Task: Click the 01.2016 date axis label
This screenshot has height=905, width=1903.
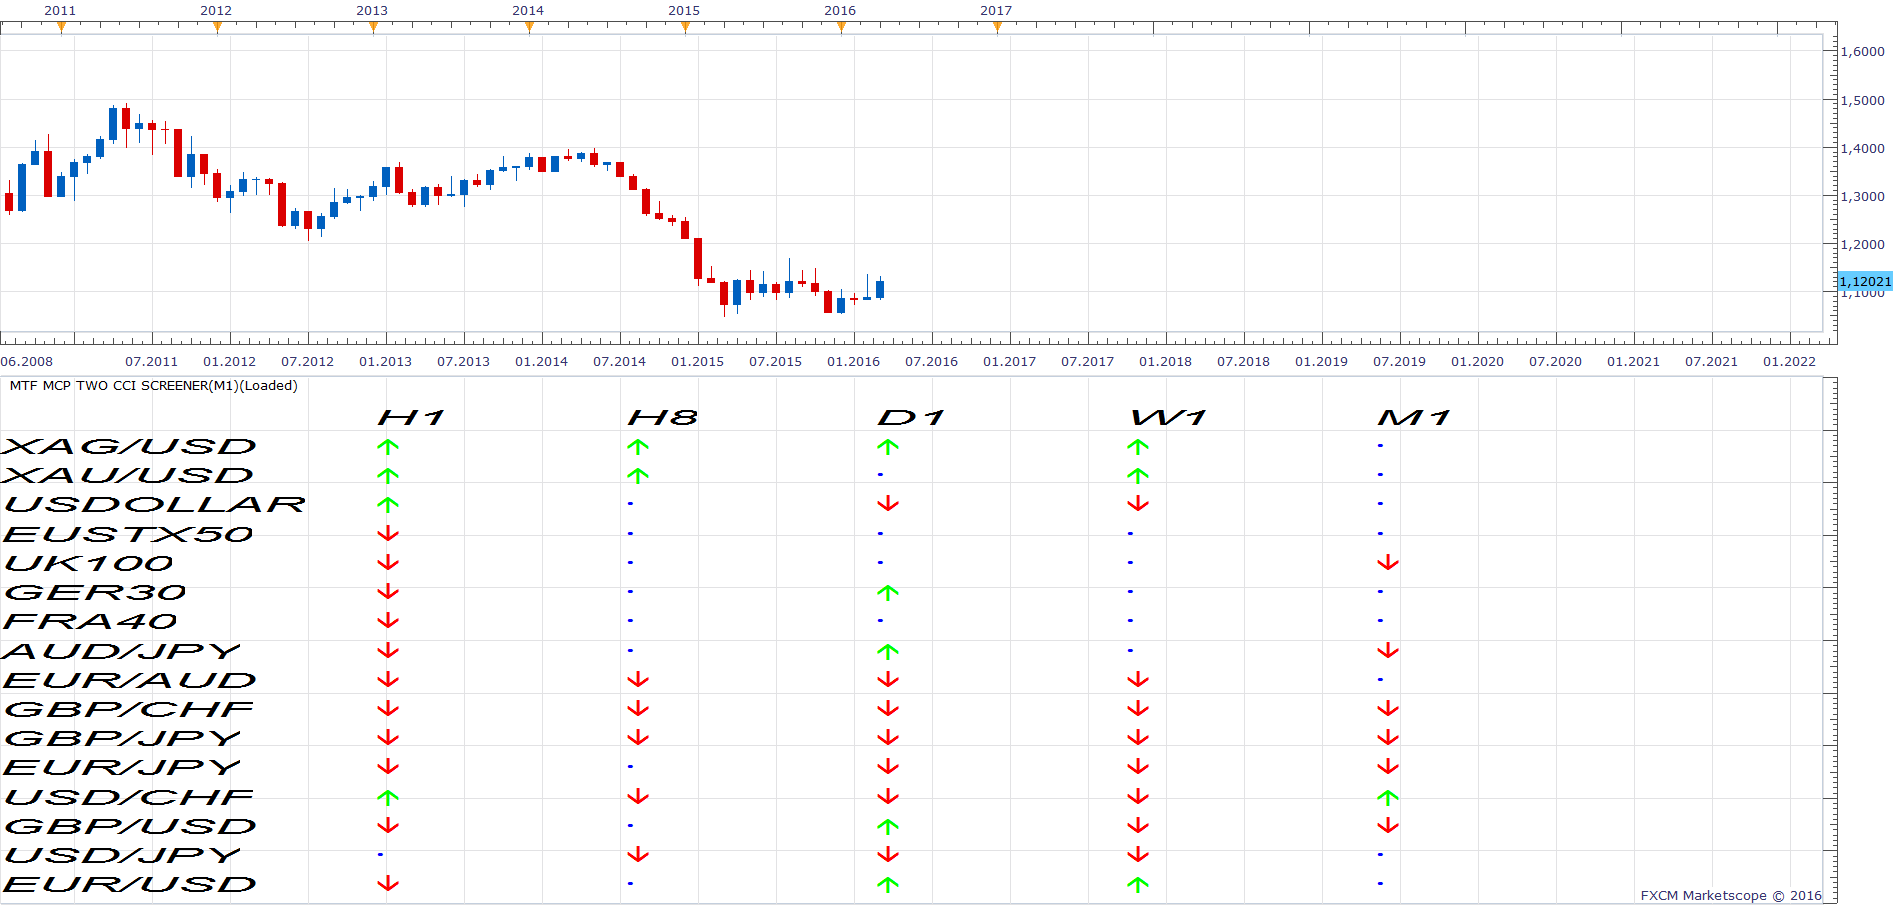Action: pos(853,362)
